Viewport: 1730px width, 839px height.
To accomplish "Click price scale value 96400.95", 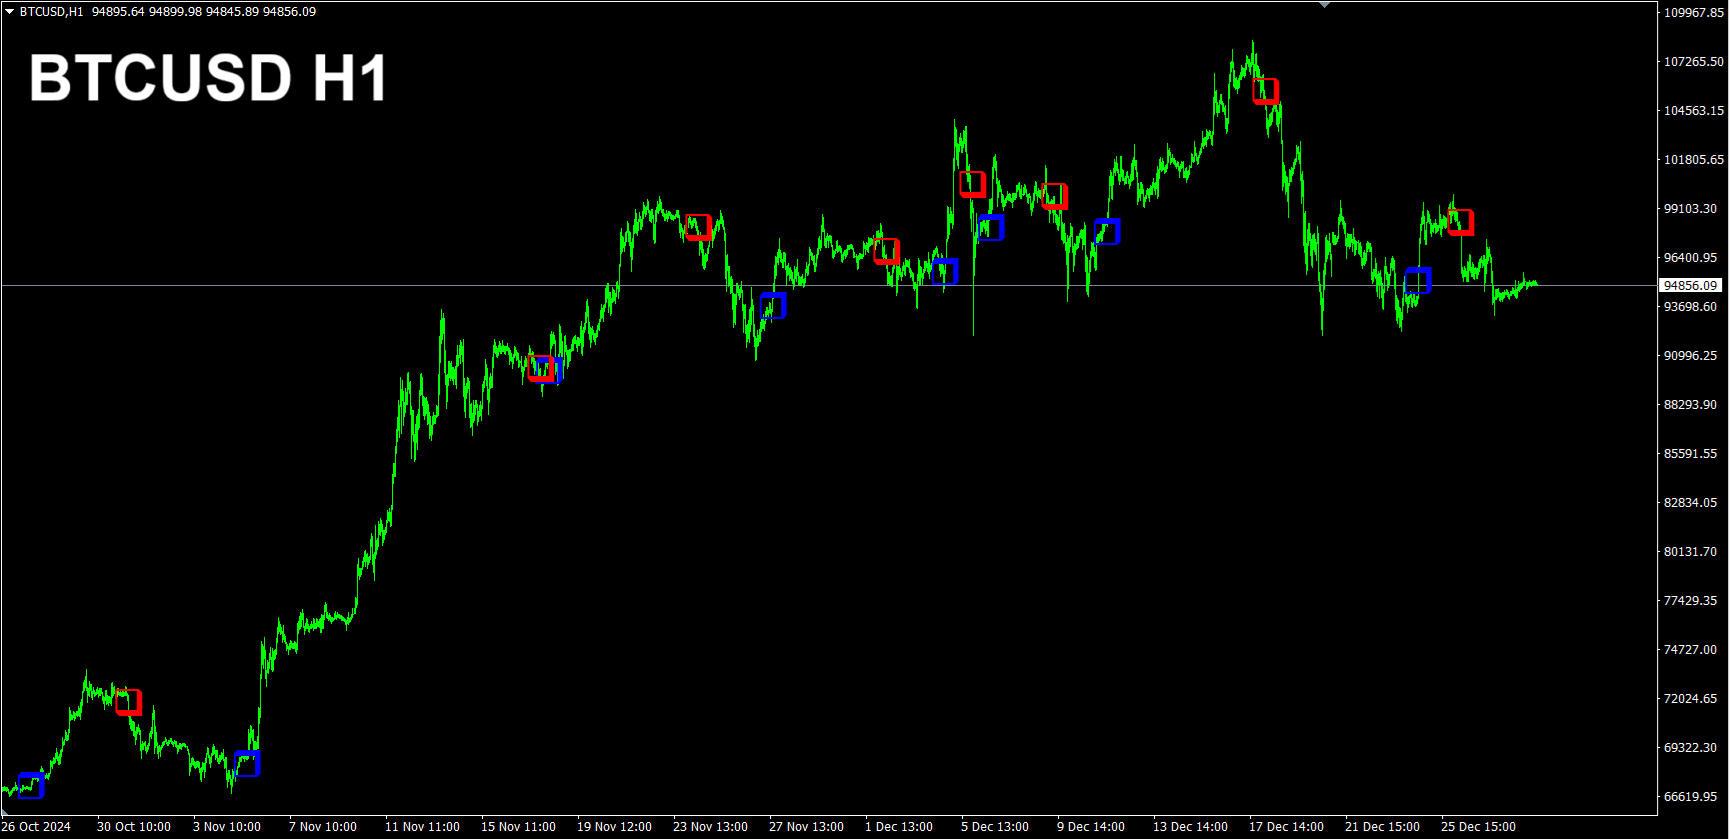I will pyautogui.click(x=1691, y=258).
